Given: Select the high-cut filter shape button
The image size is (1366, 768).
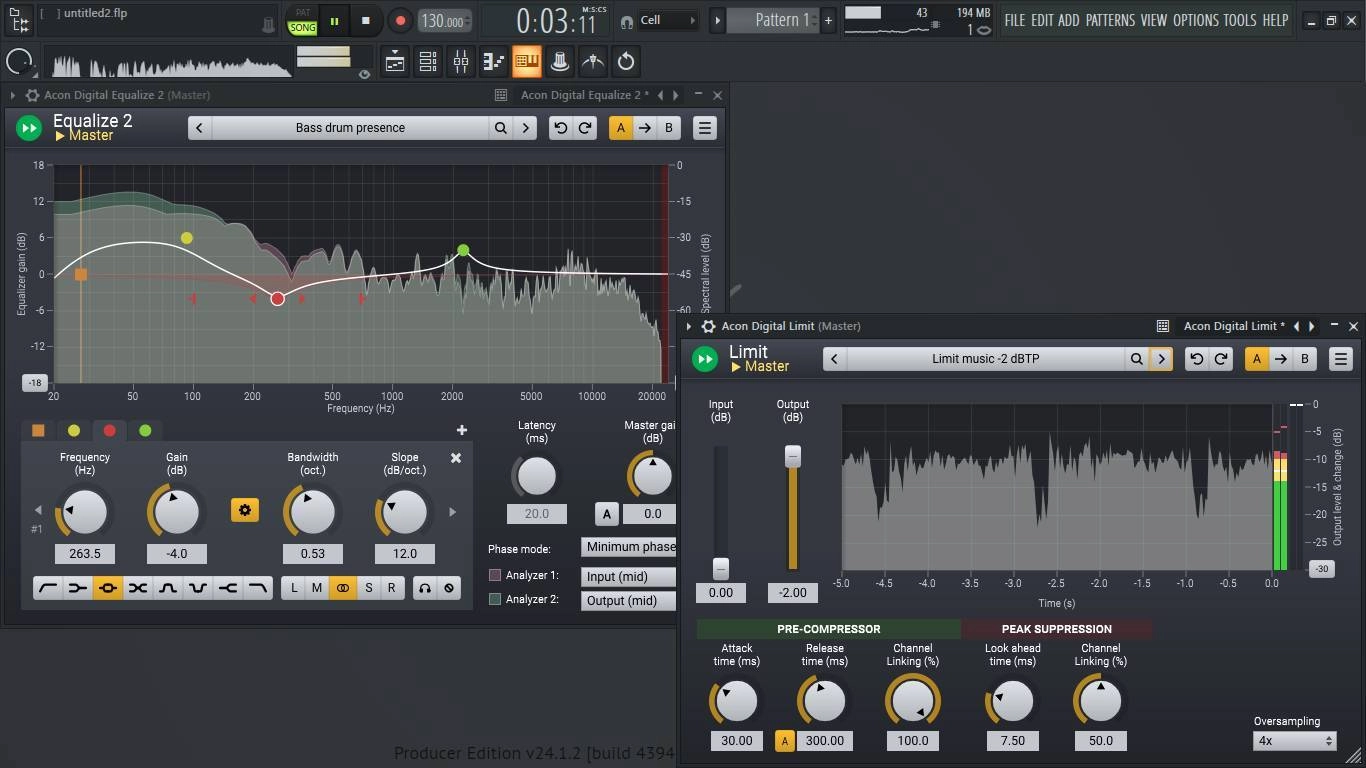Looking at the screenshot, I should pyautogui.click(x=257, y=588).
